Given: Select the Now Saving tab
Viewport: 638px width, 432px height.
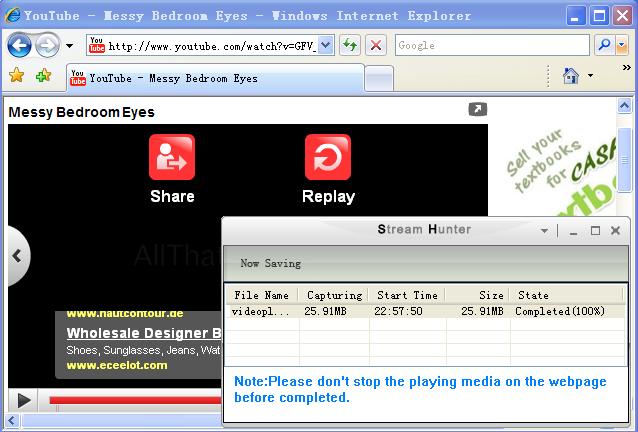Looking at the screenshot, I should (x=271, y=264).
